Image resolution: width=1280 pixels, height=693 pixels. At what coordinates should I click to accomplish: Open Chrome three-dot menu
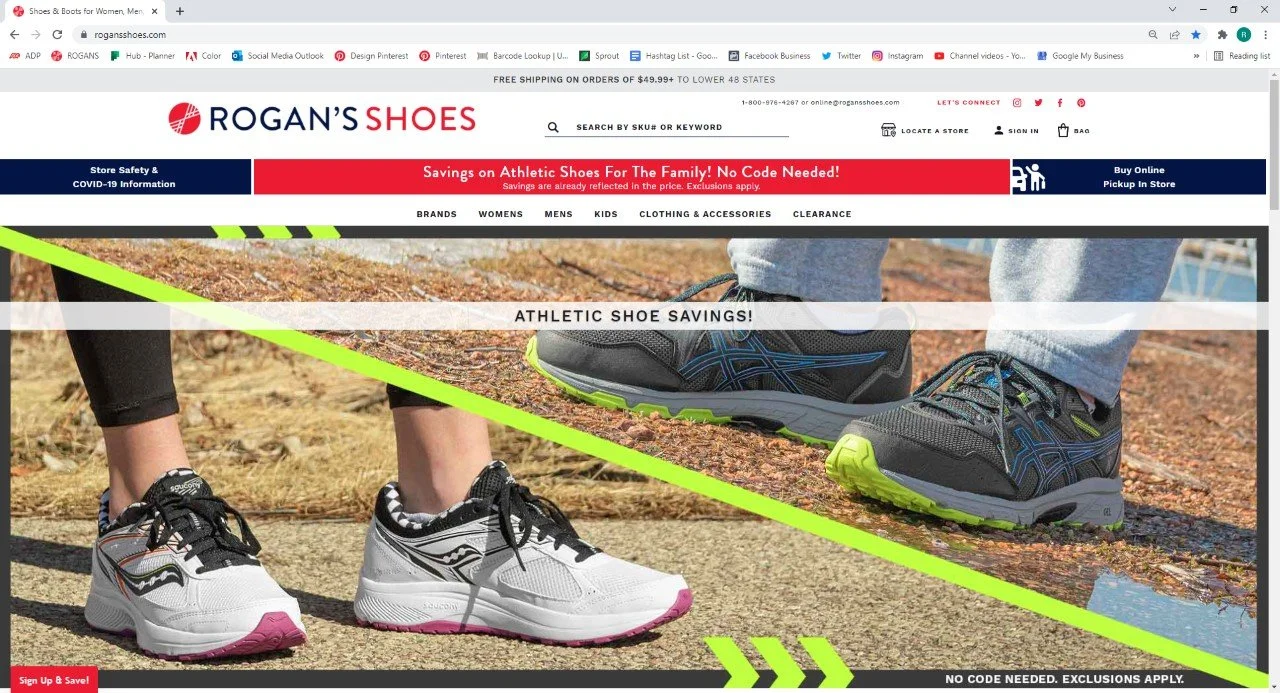point(1265,34)
